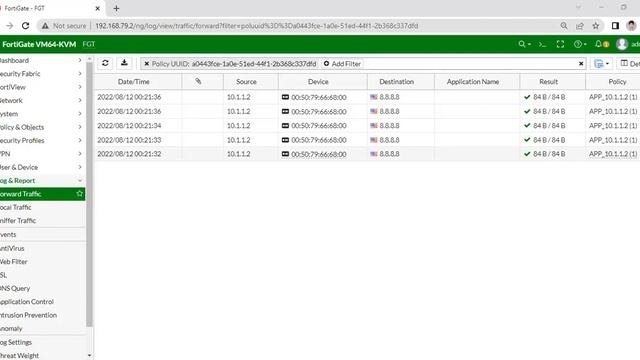640x360 pixels.
Task: Expand the FortiView menu
Action: click(x=42, y=87)
